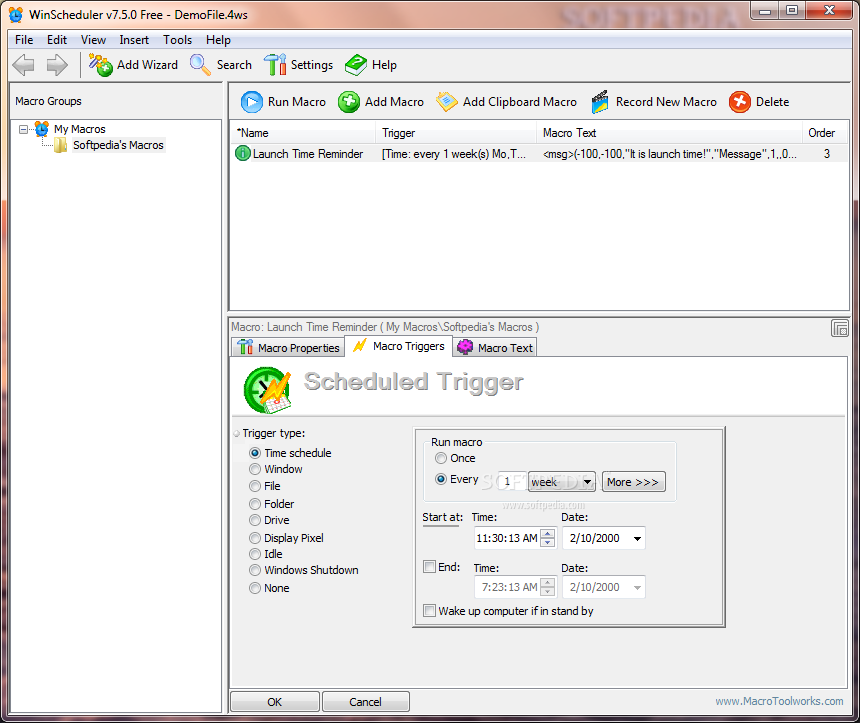Sort by the Order column header

(x=824, y=133)
